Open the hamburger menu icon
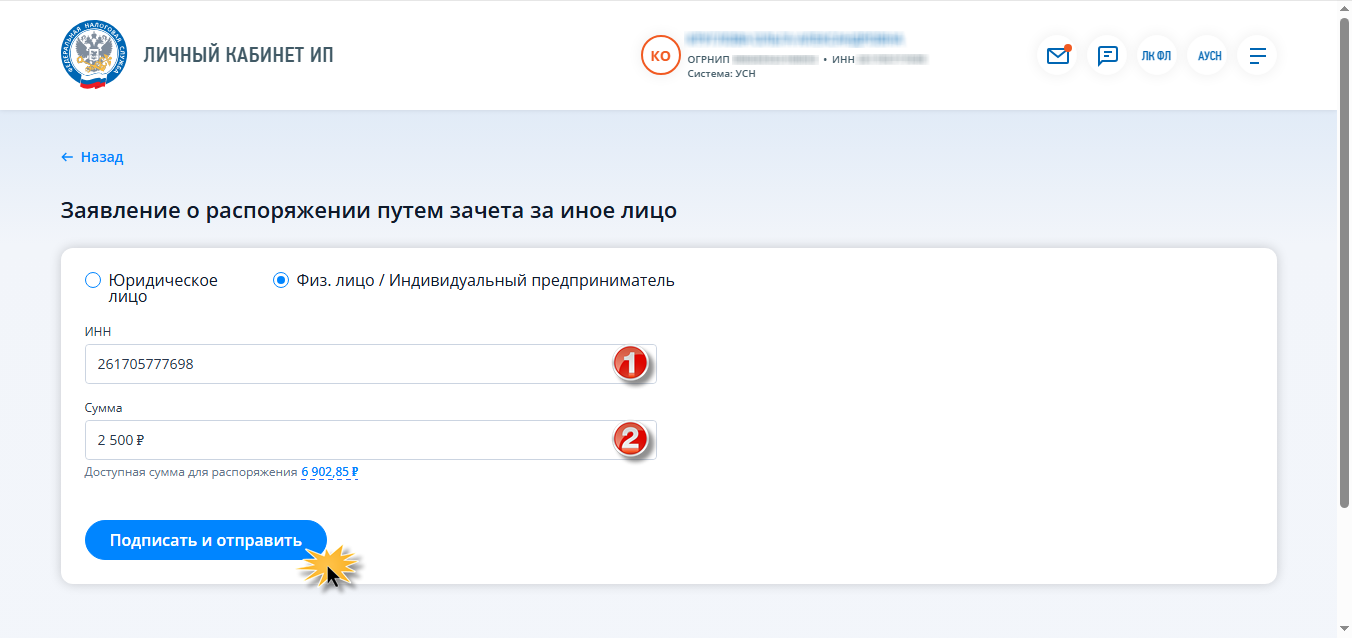This screenshot has height=638, width=1352. click(x=1258, y=56)
